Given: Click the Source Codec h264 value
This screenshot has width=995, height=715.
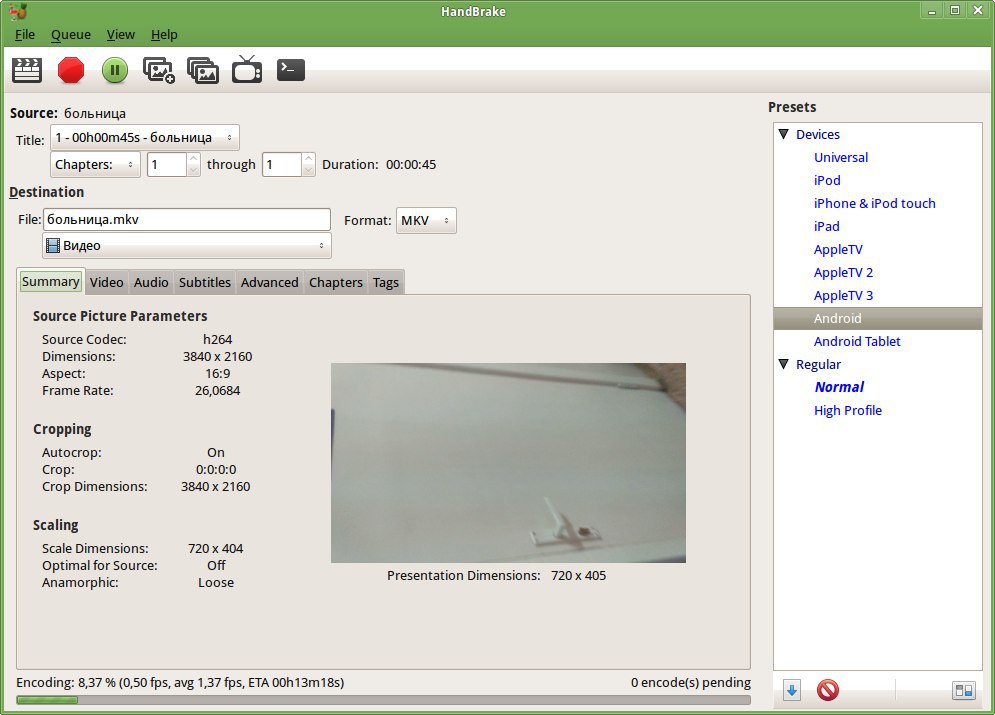Looking at the screenshot, I should pos(218,339).
